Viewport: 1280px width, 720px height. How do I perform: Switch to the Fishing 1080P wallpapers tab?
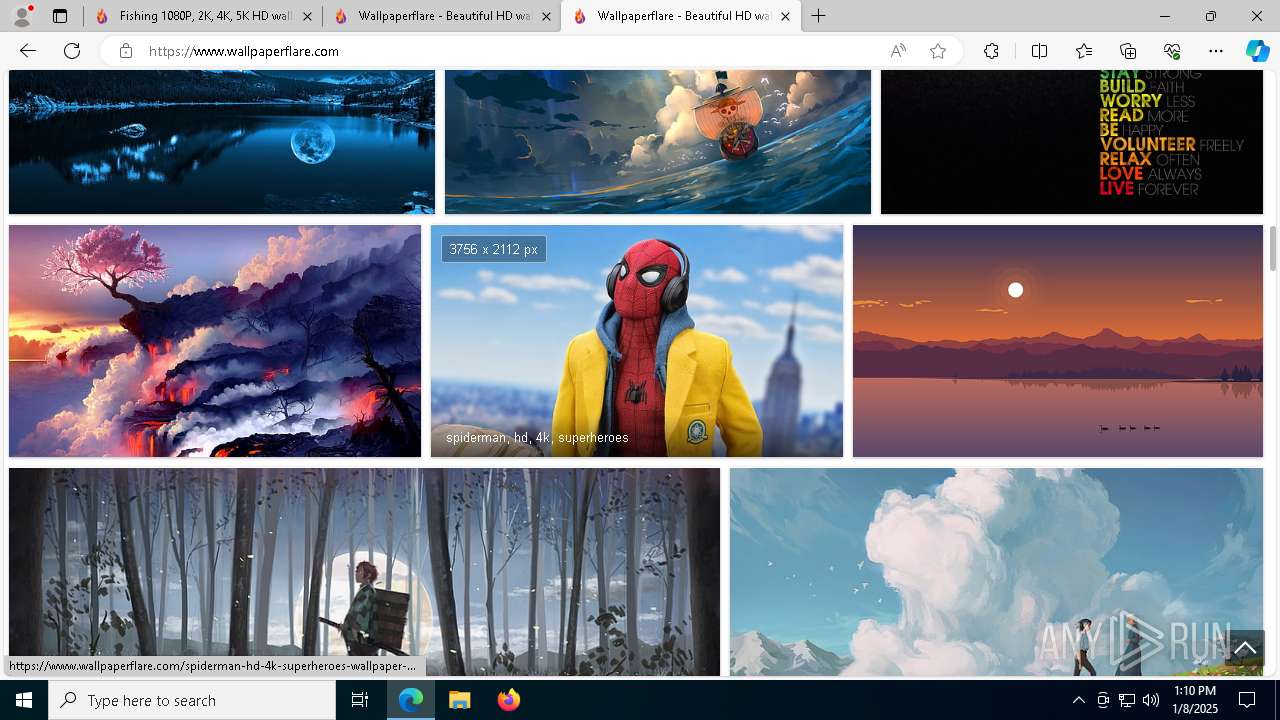203,16
